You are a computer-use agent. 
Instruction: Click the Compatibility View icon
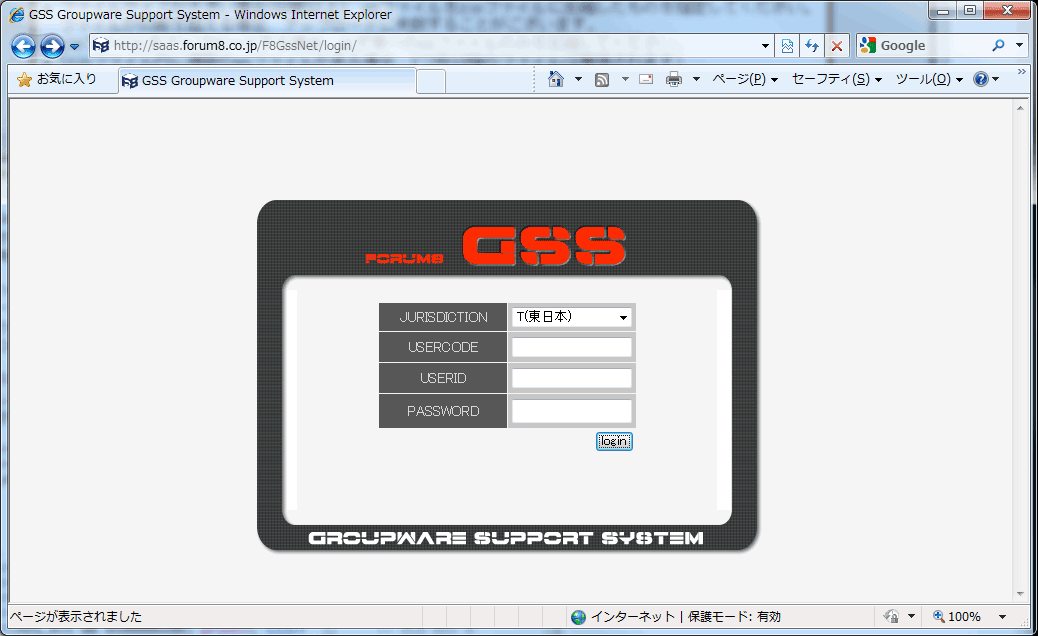(787, 46)
